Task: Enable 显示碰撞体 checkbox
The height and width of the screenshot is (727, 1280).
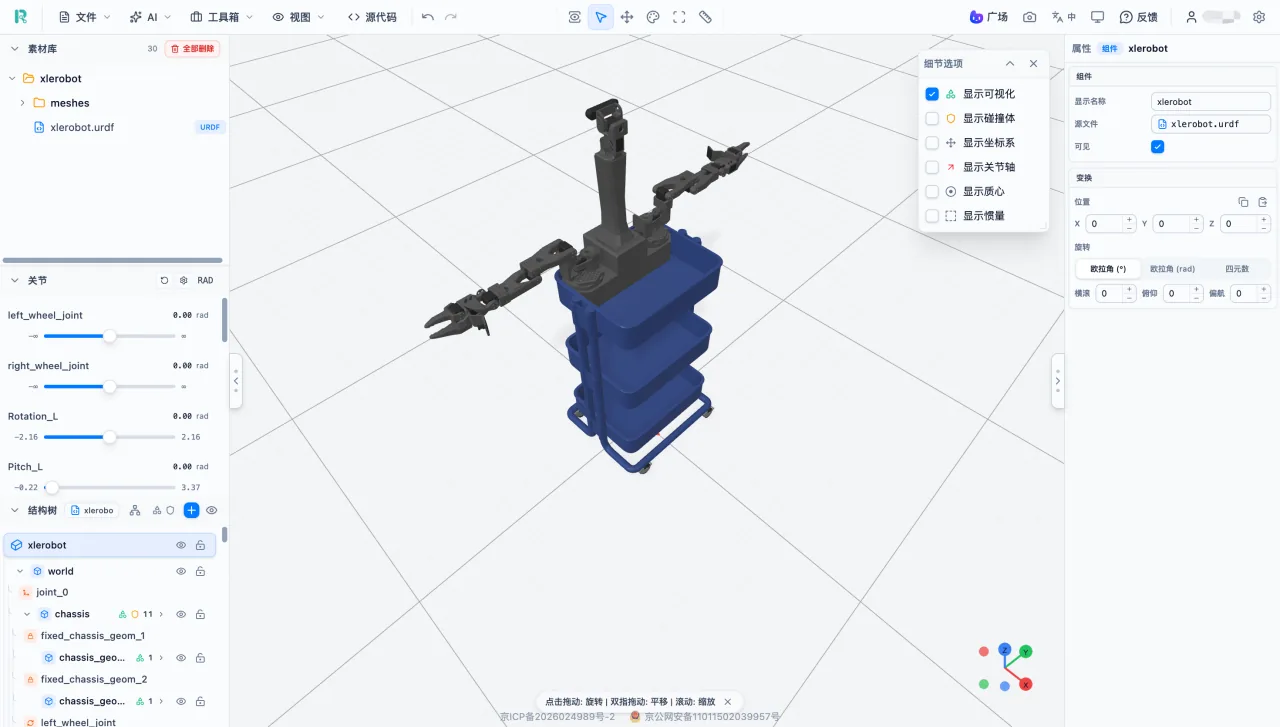Action: 932,118
